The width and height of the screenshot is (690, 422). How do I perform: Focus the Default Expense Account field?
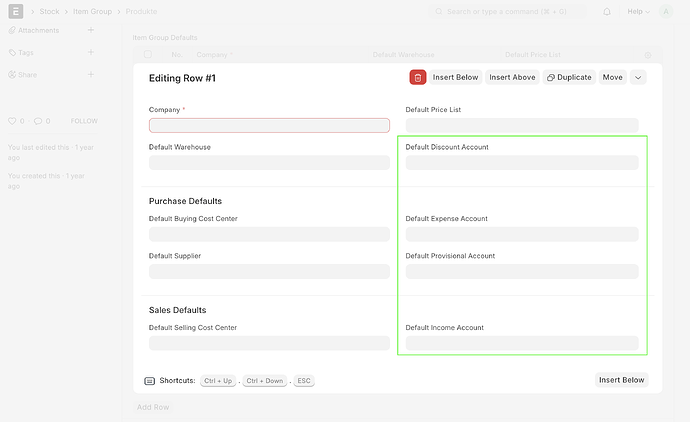pos(522,234)
